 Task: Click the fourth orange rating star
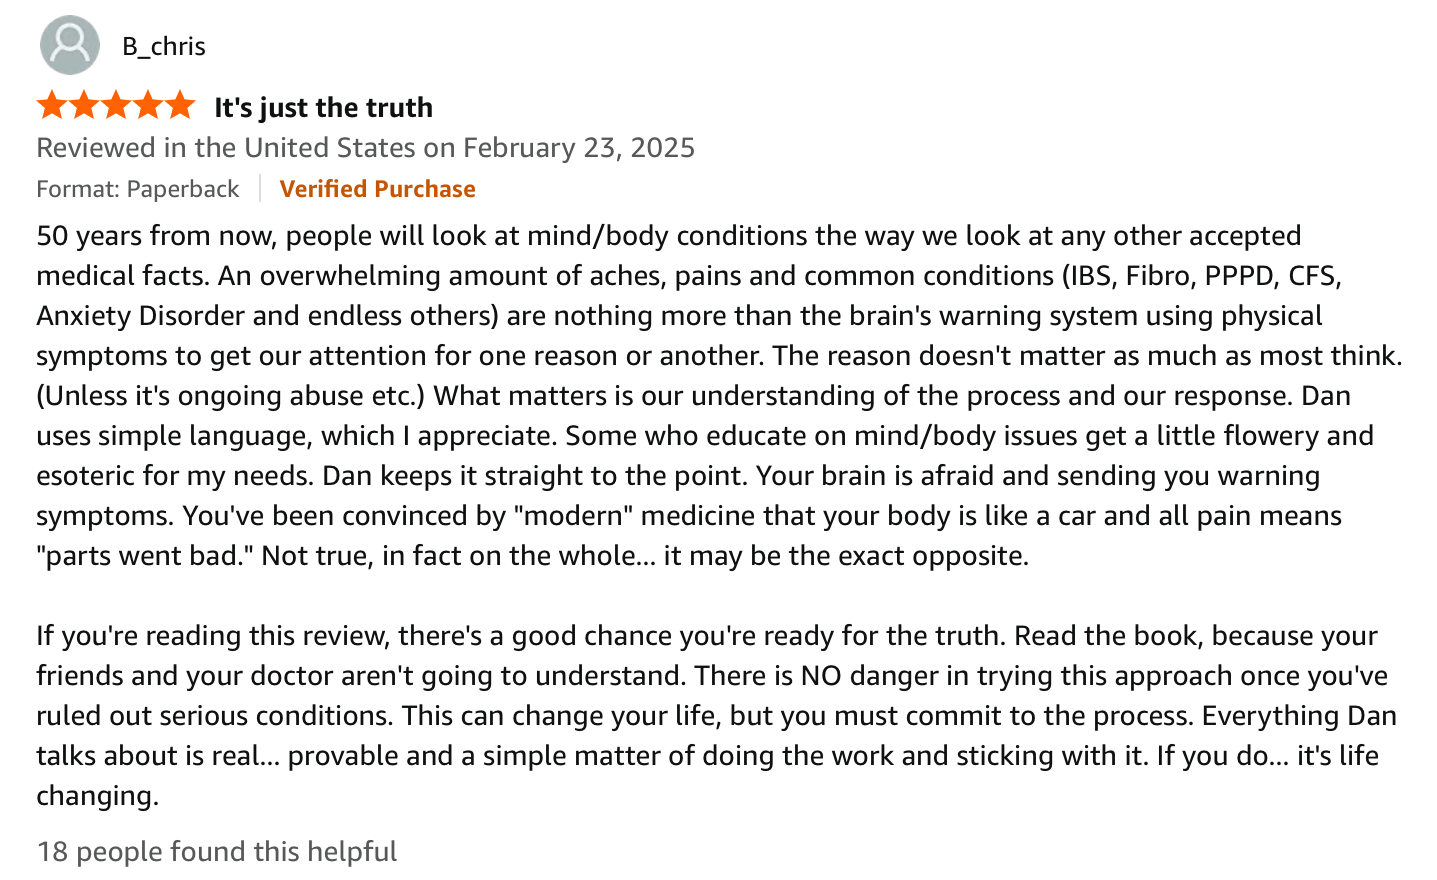tap(148, 105)
